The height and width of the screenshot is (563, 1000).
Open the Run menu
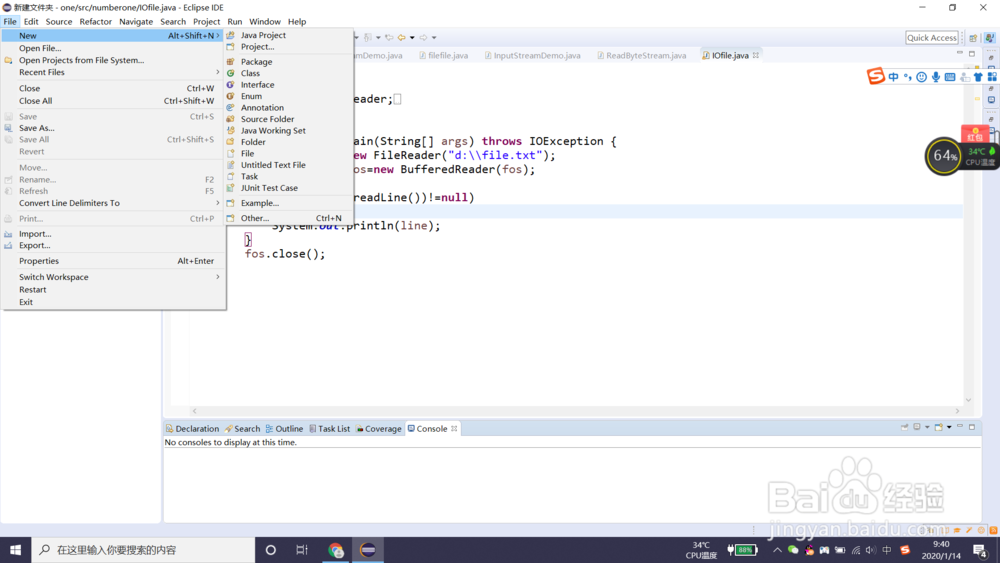[x=235, y=22]
